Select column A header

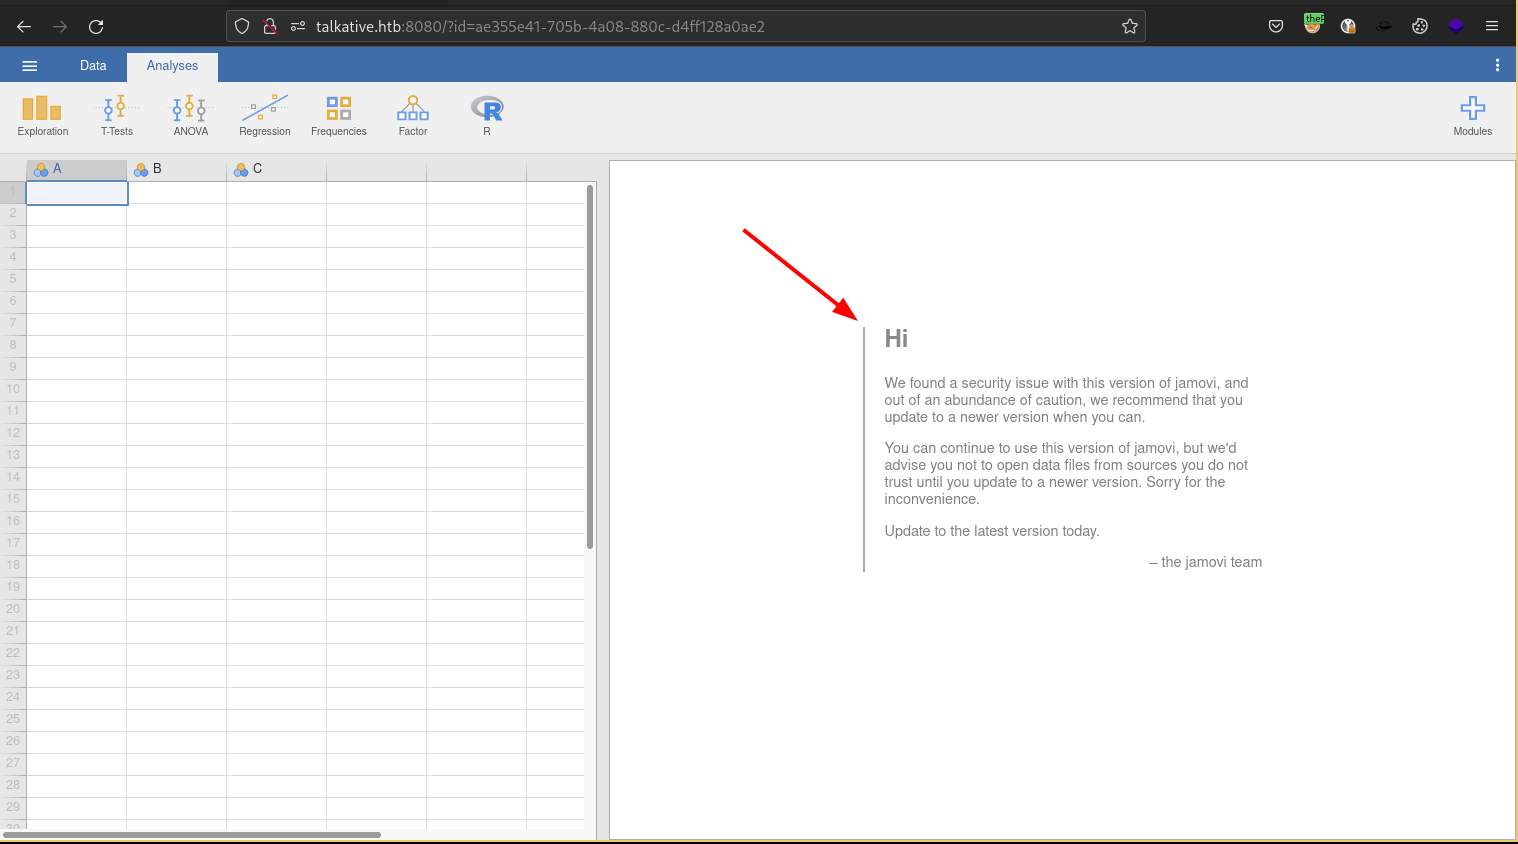[x=76, y=169]
